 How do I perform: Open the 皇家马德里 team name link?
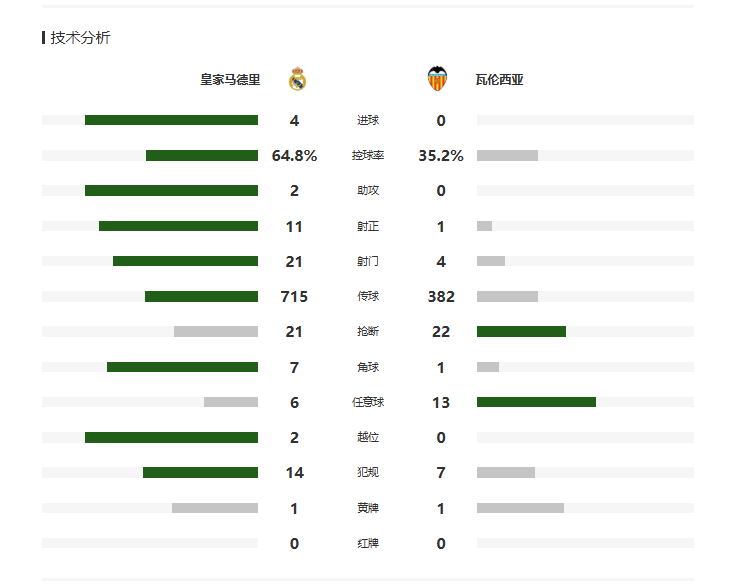[230, 80]
